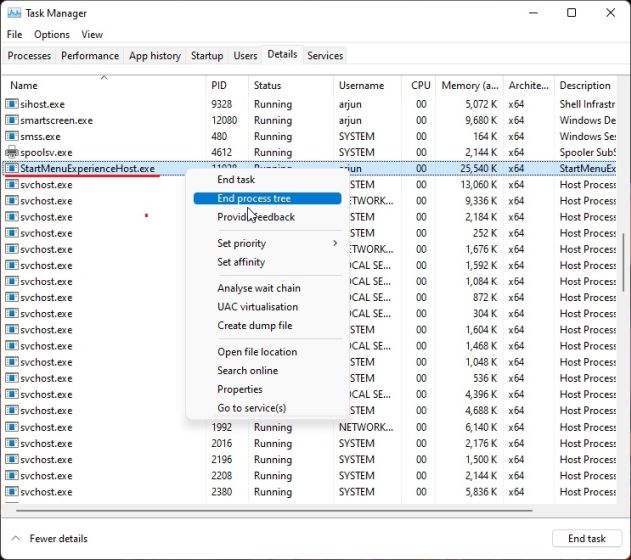This screenshot has height=560, width=631.
Task: Click the smartscreen.exe process icon
Action: tap(12, 120)
